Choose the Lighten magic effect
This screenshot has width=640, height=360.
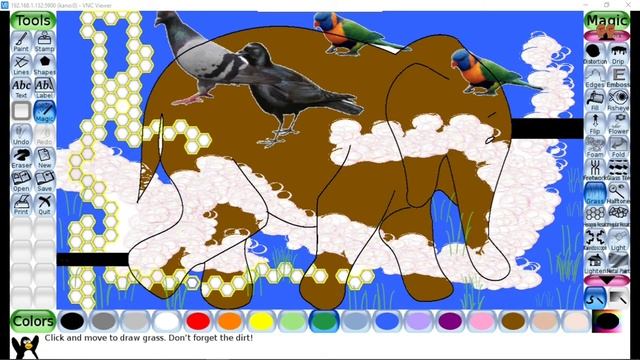click(x=595, y=263)
